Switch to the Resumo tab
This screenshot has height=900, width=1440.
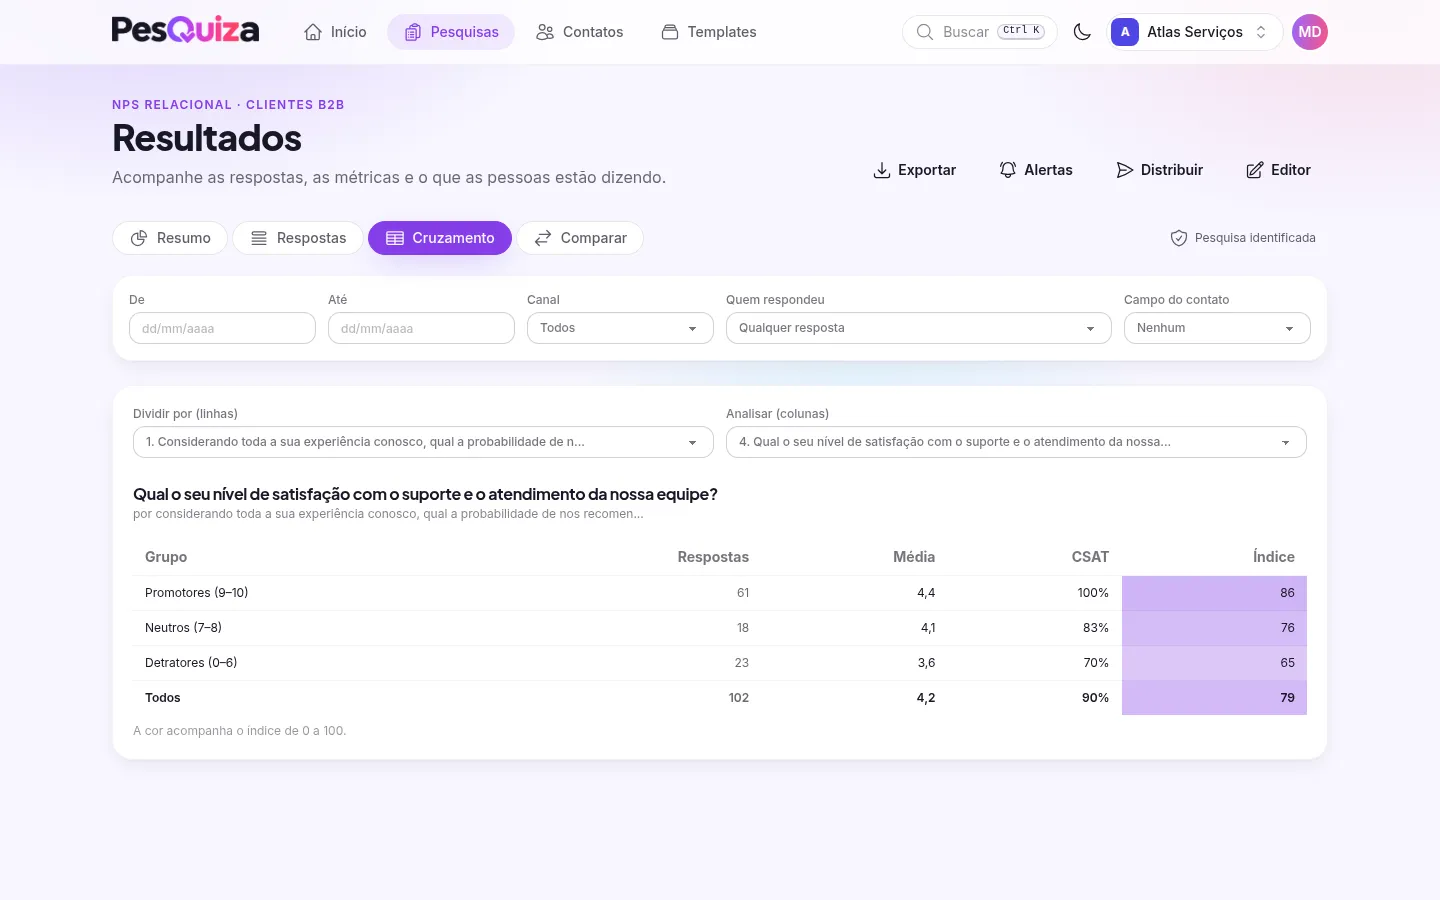(170, 238)
